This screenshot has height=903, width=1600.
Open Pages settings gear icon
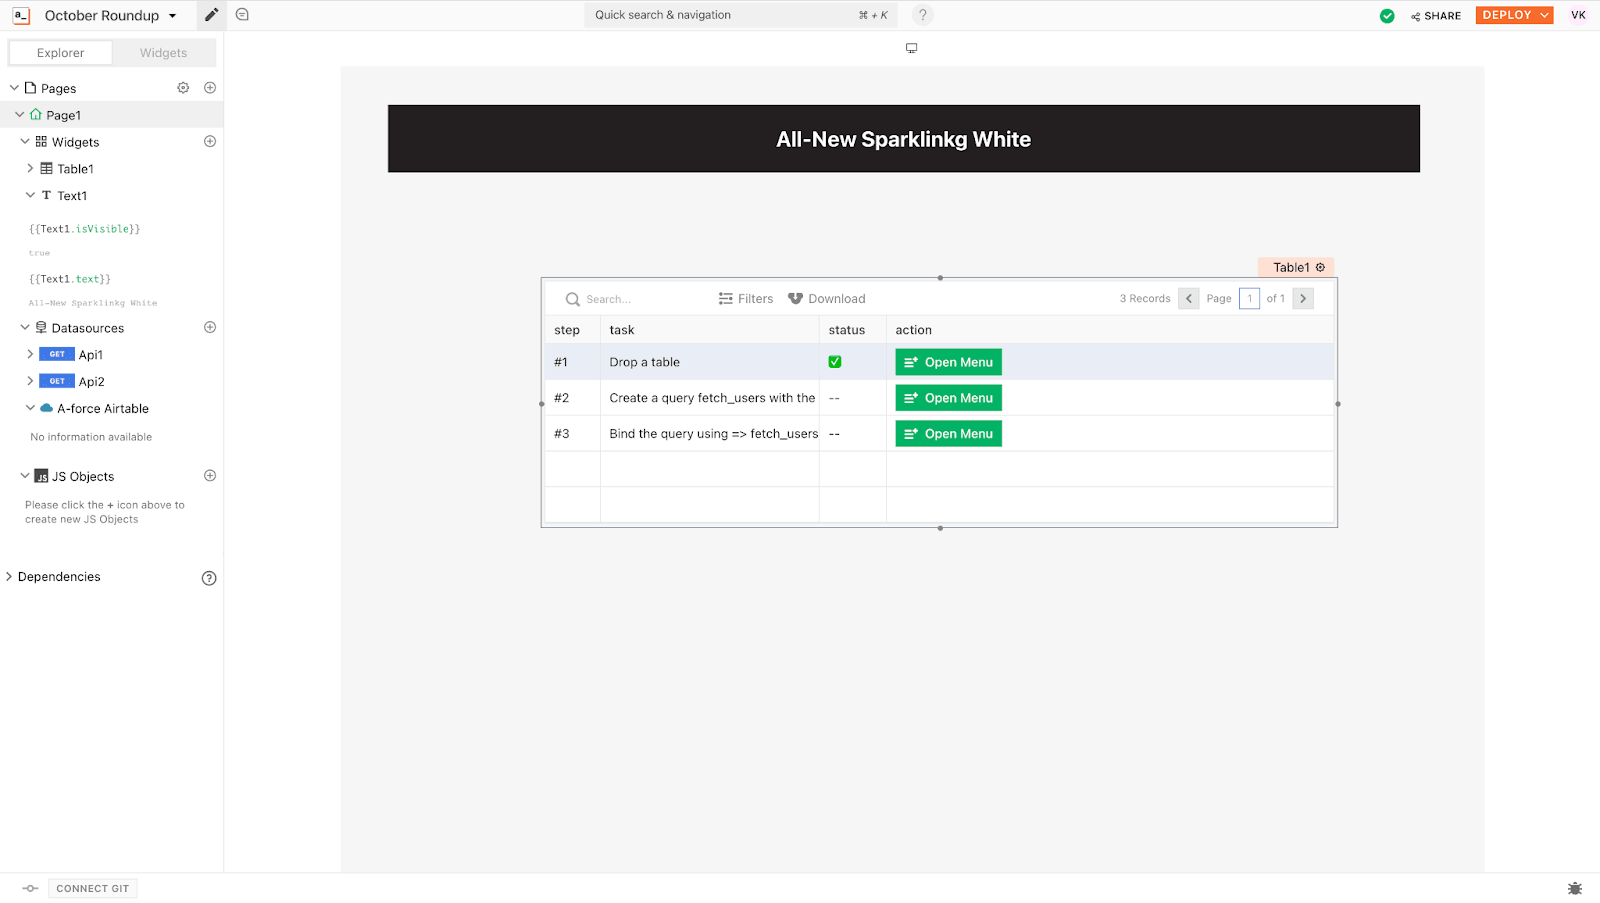(x=183, y=88)
